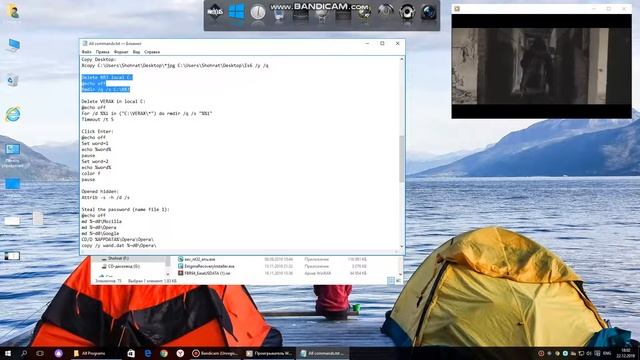640x360 pixels.
Task: Click the volume icon in system tray
Action: point(589,353)
